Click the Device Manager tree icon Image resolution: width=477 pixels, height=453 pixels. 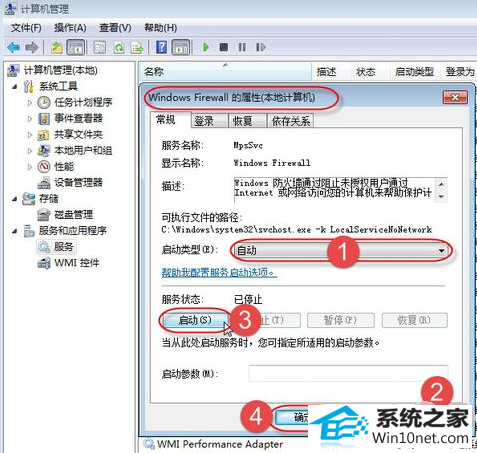click(44, 183)
